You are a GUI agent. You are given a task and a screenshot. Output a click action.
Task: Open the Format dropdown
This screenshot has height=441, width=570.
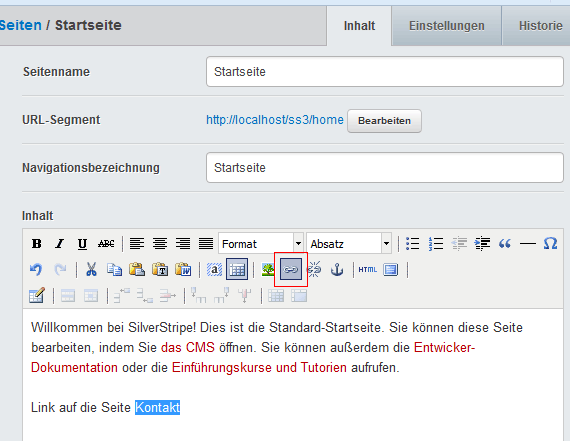point(261,243)
